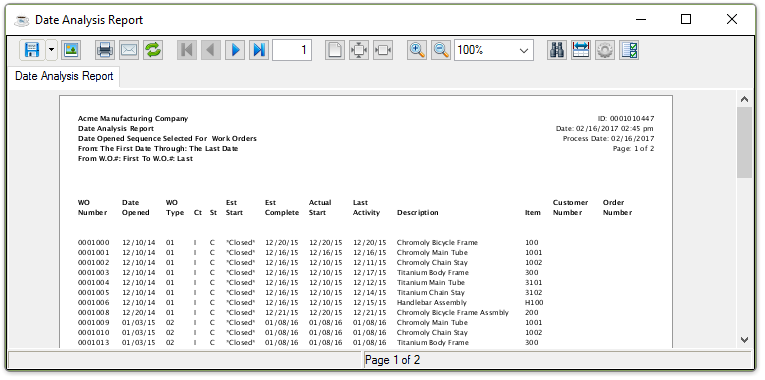Image resolution: width=765 pixels, height=380 pixels.
Task: Click the column width table icon
Action: pyautogui.click(x=581, y=50)
